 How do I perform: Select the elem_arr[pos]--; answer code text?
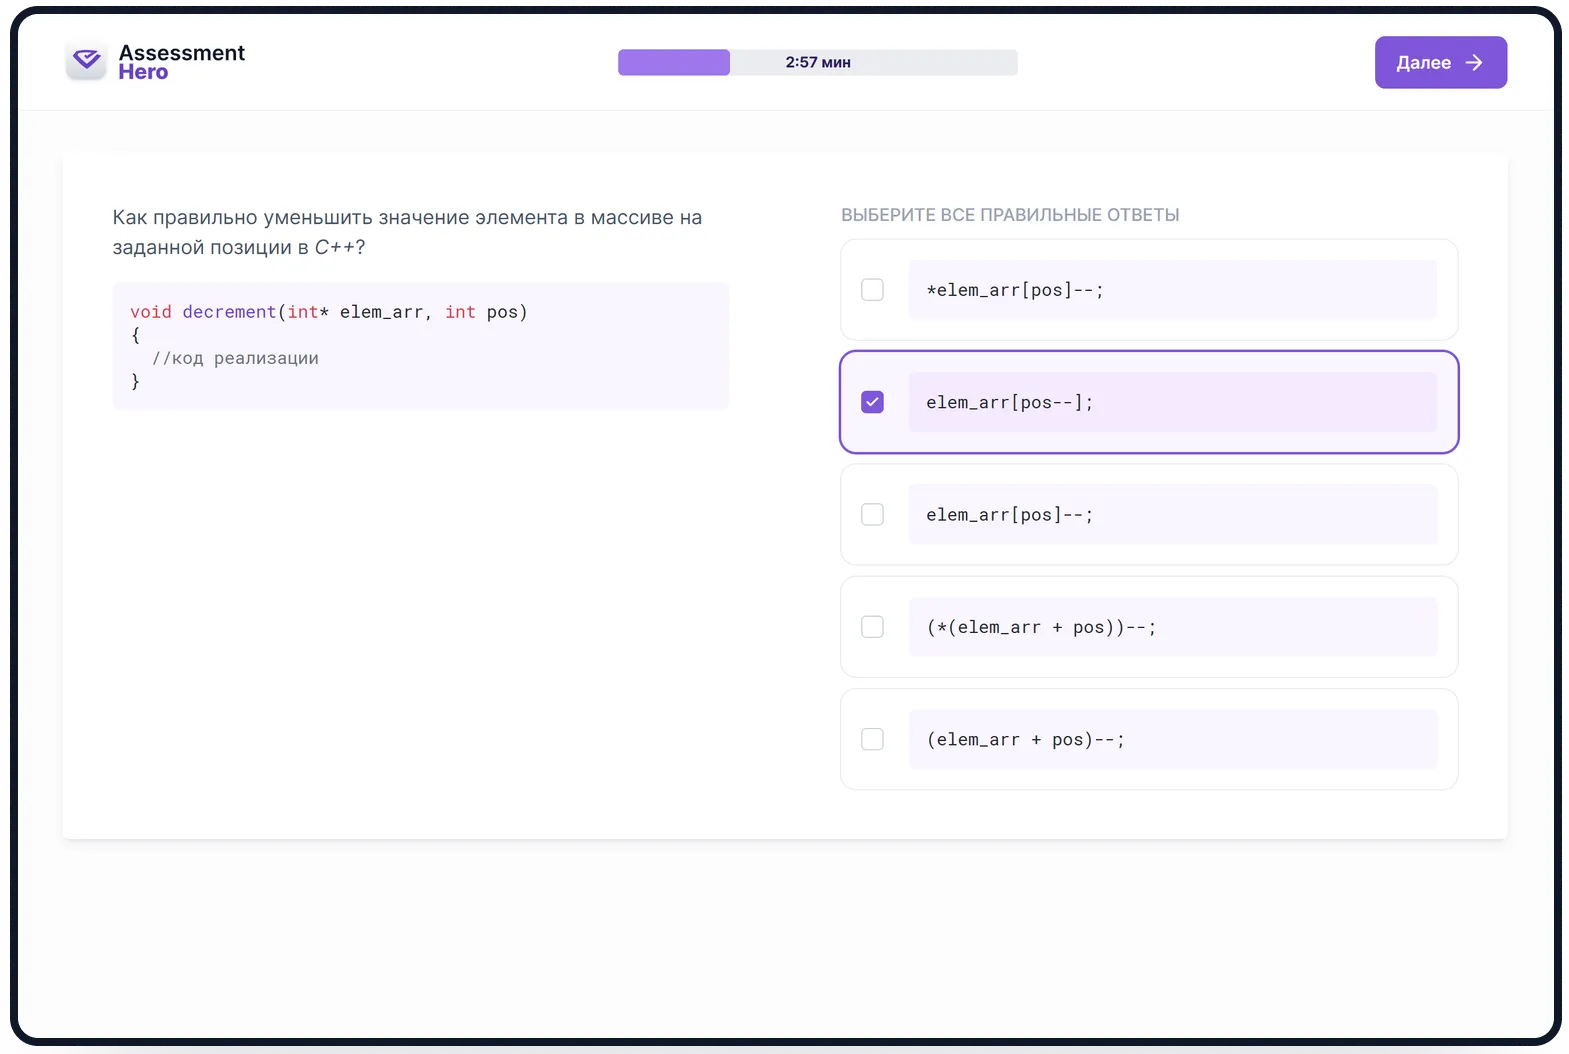(x=1009, y=515)
